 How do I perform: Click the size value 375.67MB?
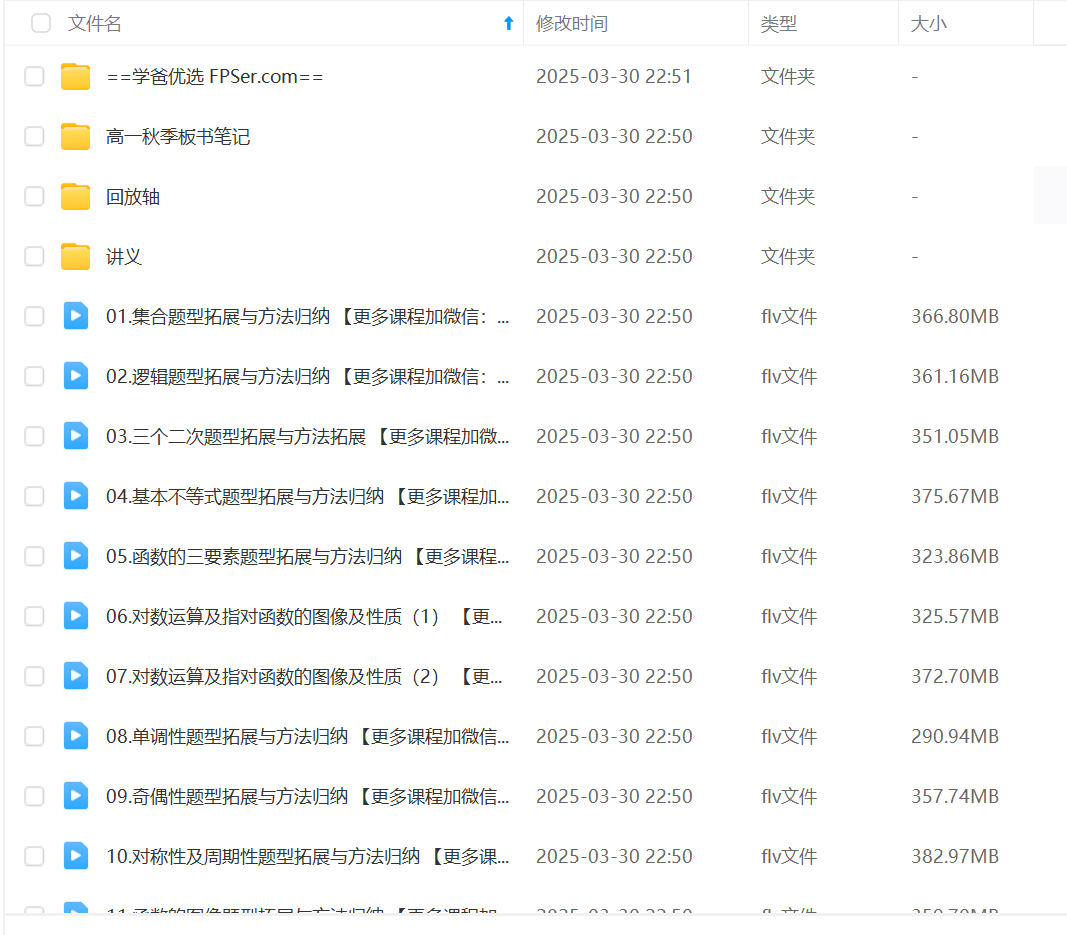click(955, 496)
